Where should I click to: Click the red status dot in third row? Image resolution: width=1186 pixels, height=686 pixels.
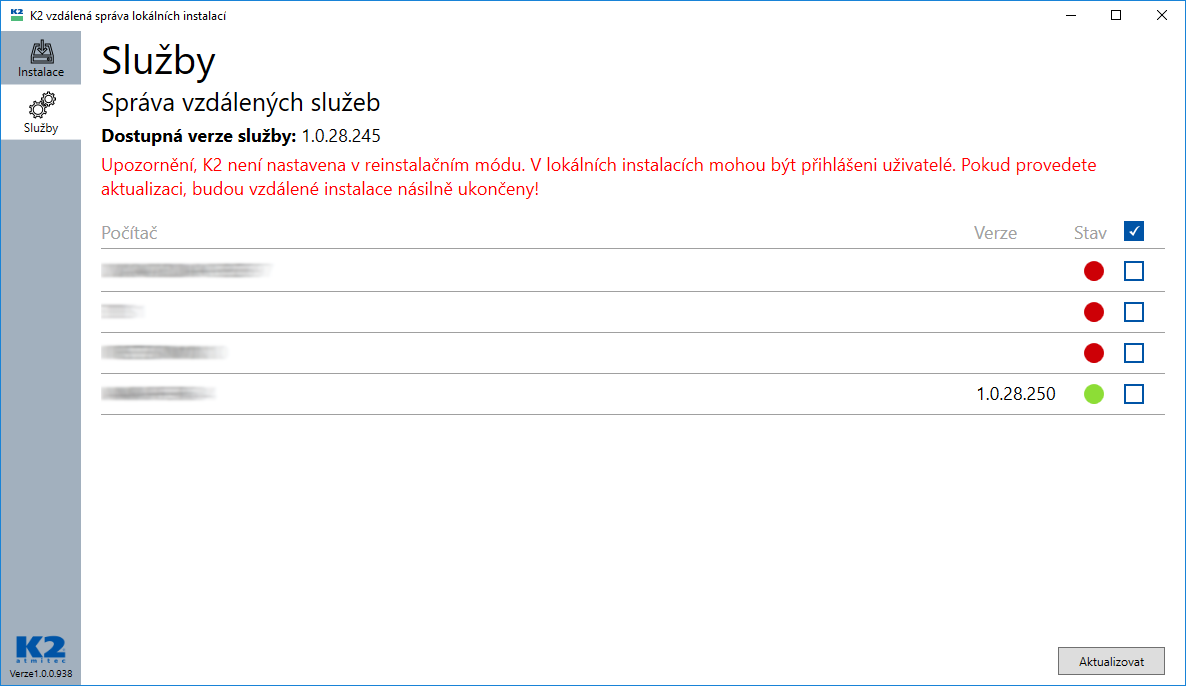click(1094, 352)
